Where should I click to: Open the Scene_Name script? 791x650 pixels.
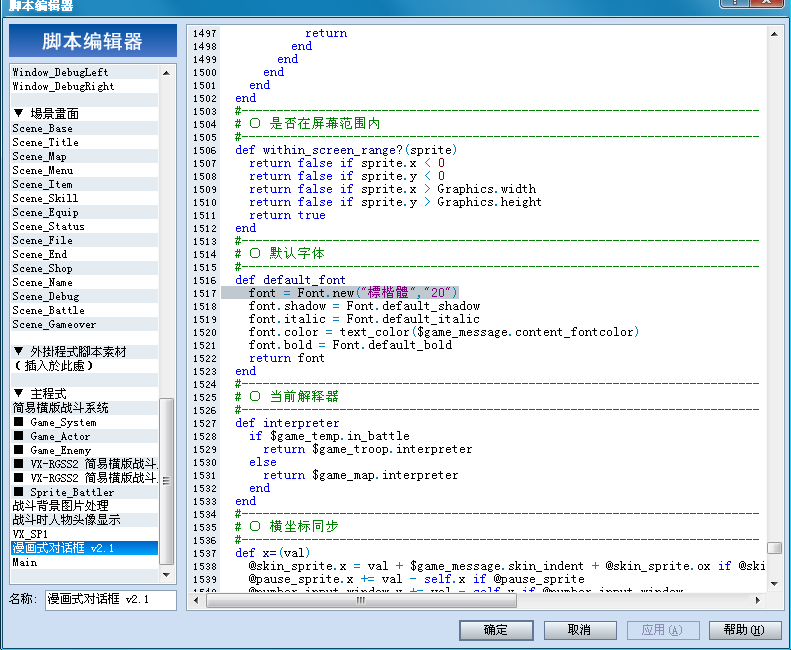coord(85,282)
